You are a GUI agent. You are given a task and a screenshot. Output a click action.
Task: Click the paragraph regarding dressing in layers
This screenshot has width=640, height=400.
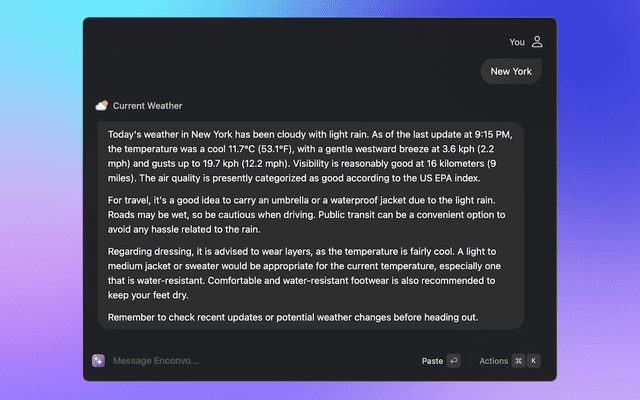click(304, 273)
